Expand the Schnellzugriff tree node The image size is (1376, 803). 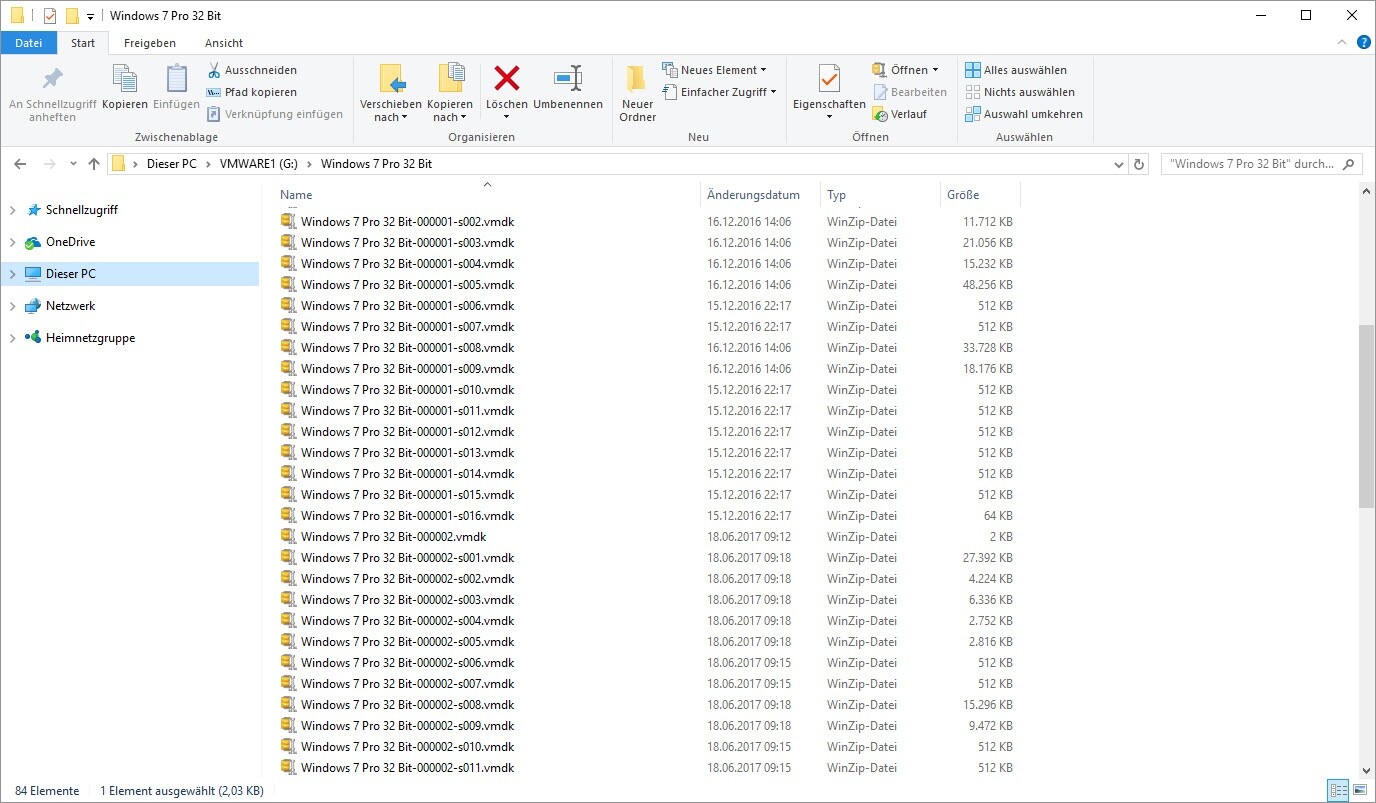(13, 210)
